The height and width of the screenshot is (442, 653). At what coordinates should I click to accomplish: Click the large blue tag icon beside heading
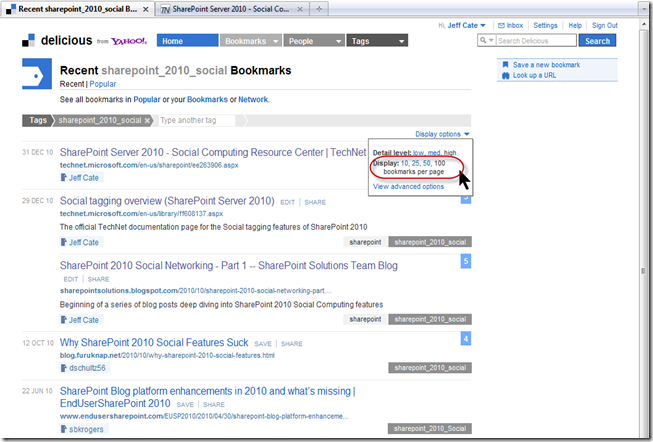(37, 74)
